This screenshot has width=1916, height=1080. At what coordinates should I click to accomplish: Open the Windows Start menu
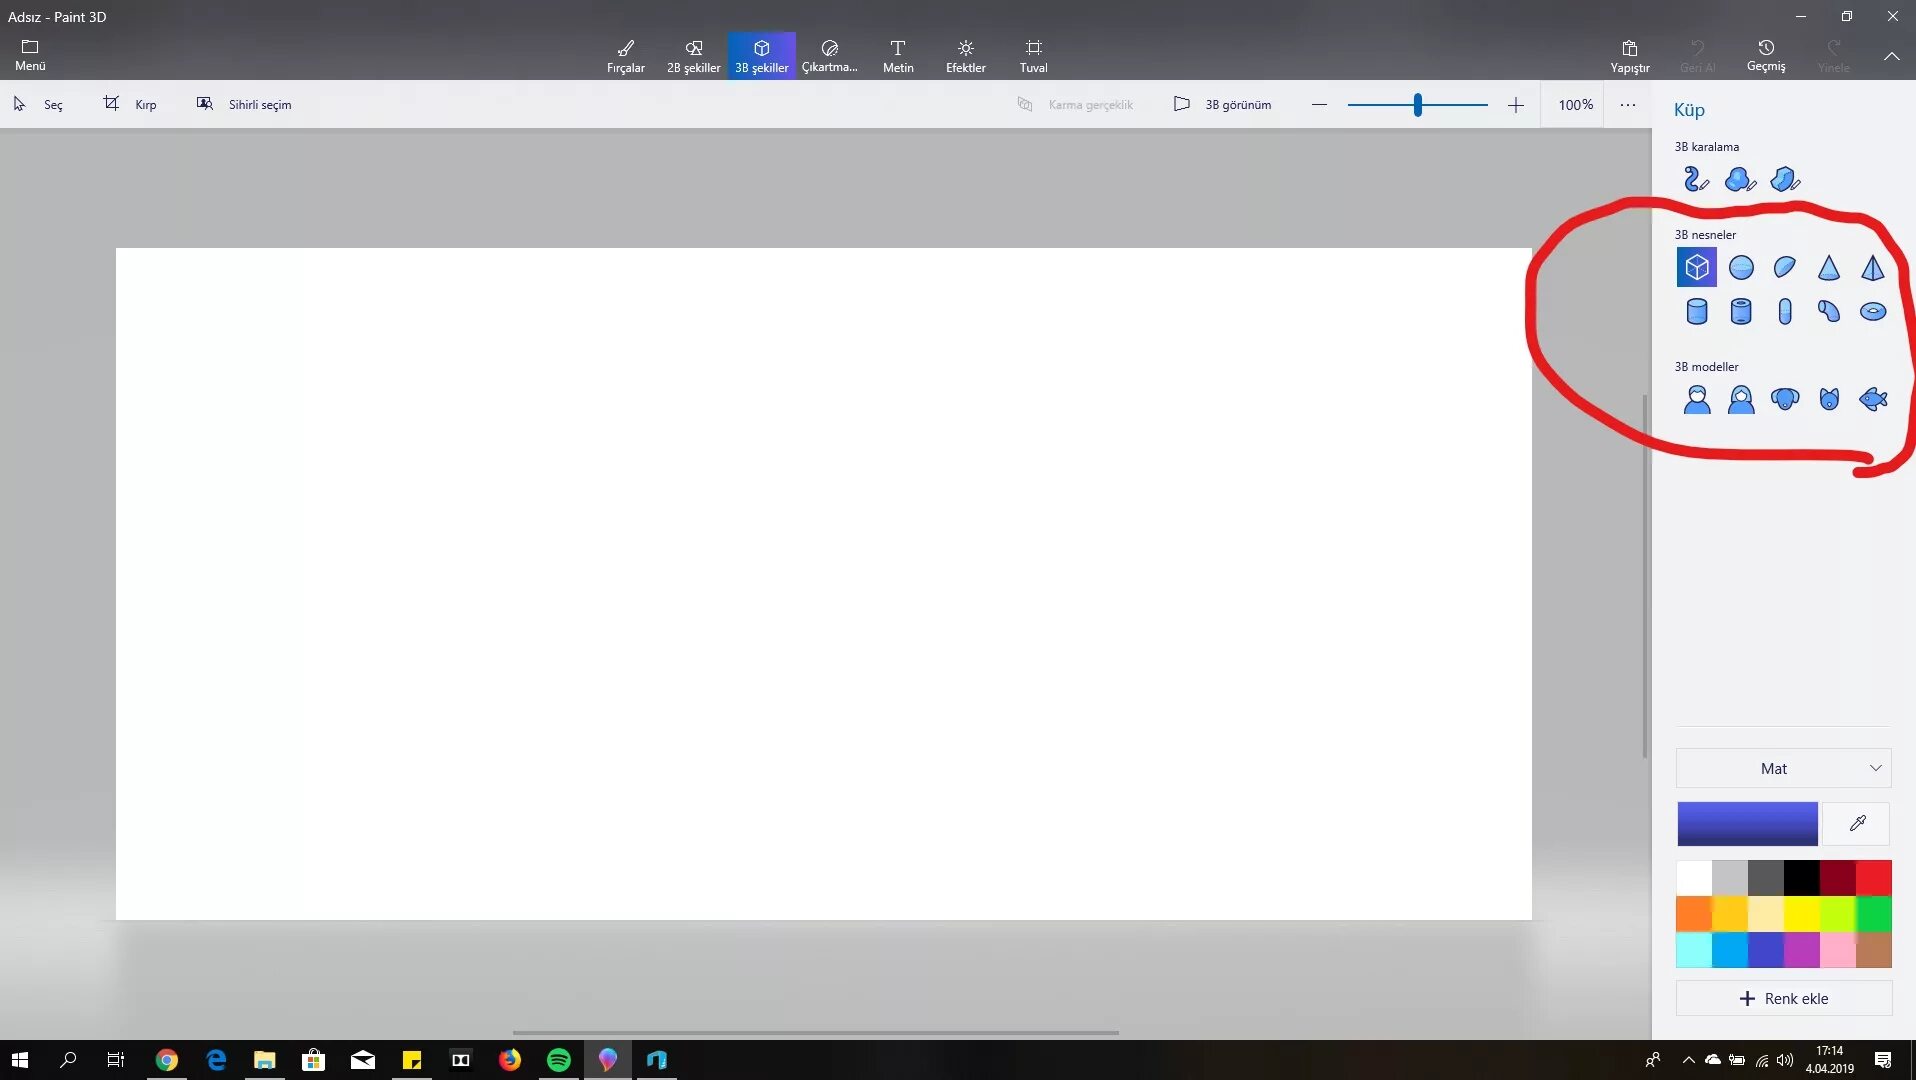(20, 1060)
